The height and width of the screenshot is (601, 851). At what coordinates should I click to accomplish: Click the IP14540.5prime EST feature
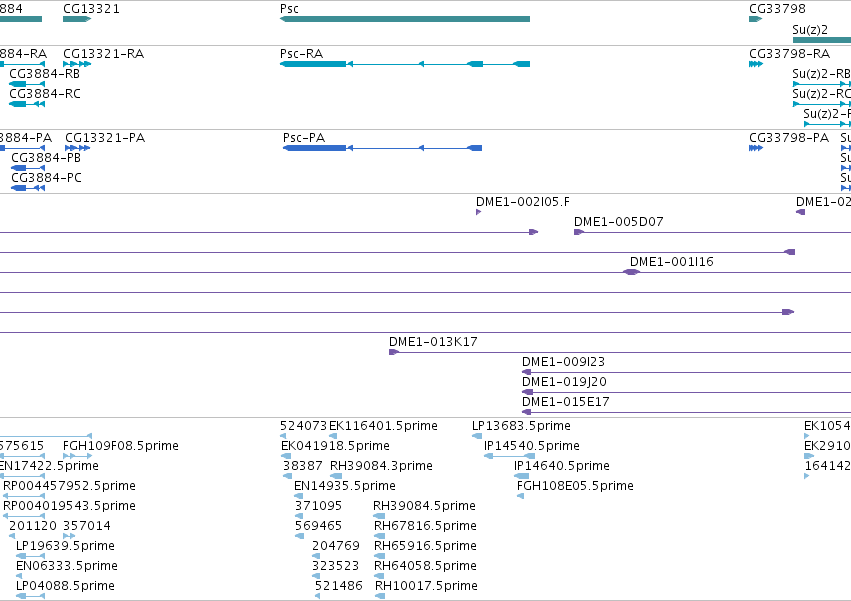(x=510, y=456)
